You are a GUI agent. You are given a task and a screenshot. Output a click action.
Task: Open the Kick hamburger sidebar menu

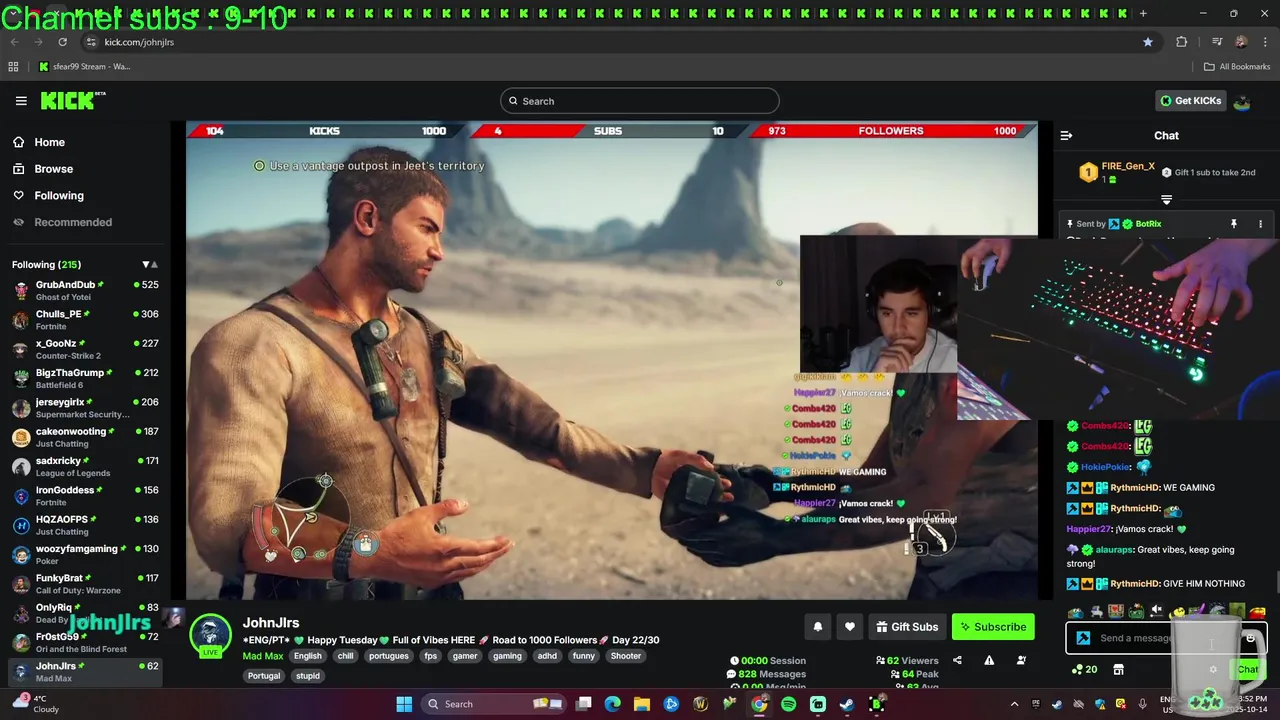[x=21, y=101]
